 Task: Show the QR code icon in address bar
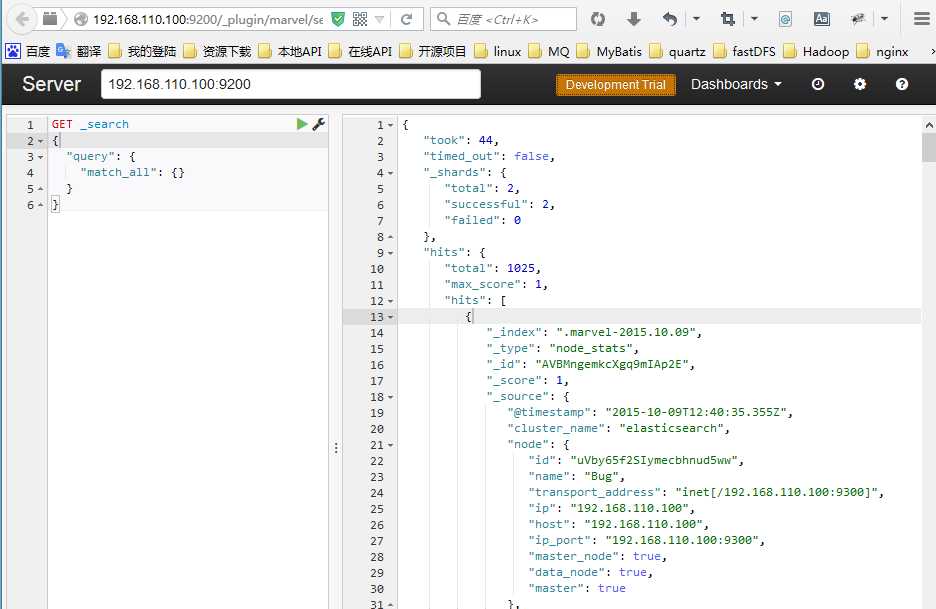360,20
